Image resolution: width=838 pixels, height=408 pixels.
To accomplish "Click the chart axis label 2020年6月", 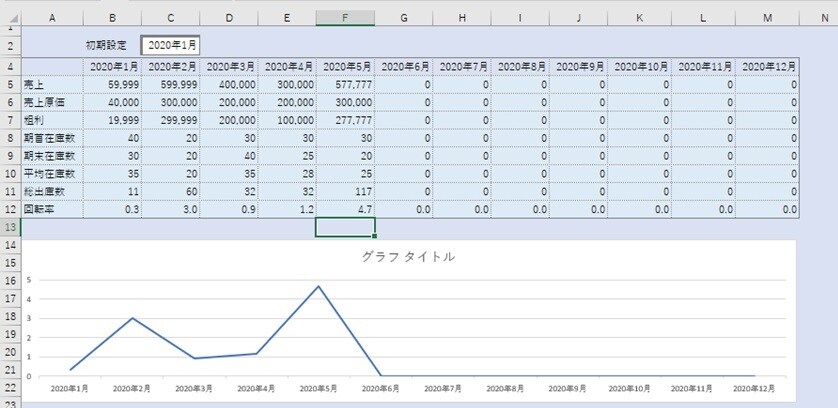I will coord(381,389).
